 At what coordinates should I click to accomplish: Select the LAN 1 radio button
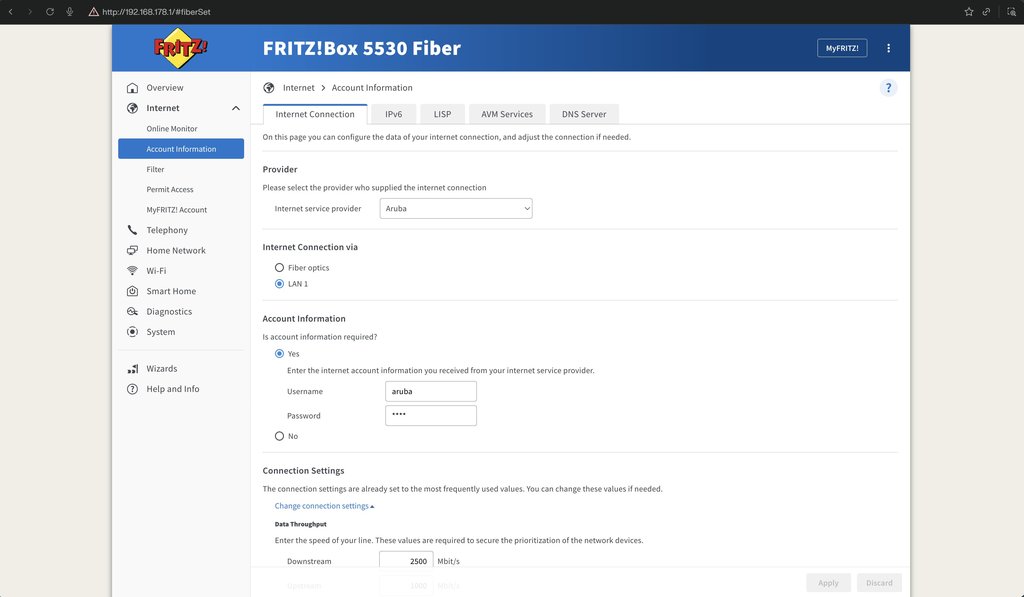[280, 283]
